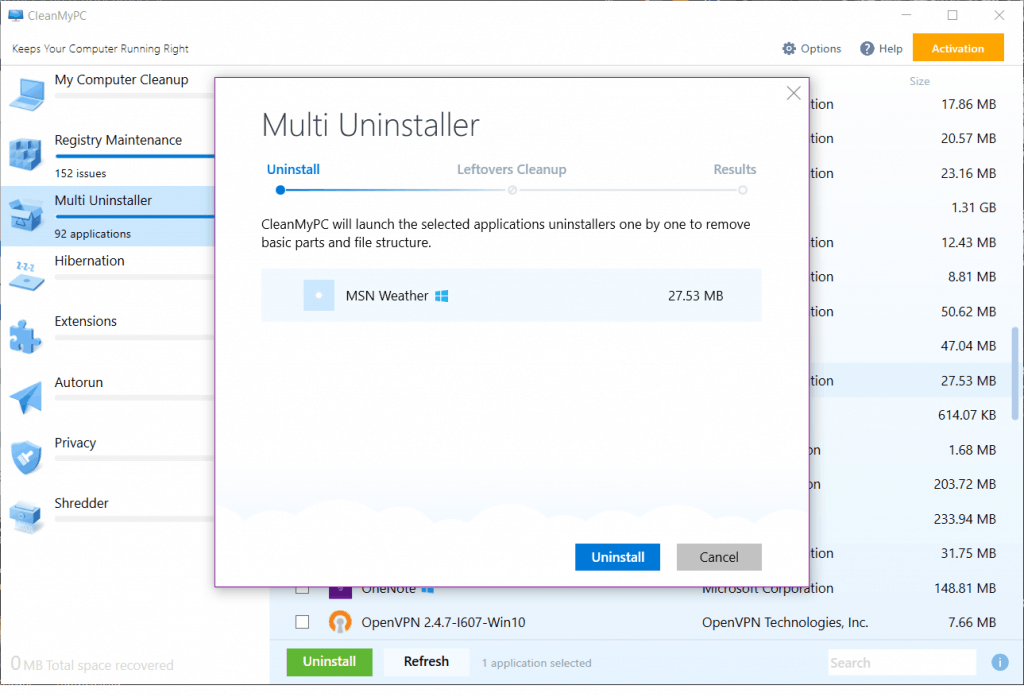Open the Registry Maintenance section
Image resolution: width=1024 pixels, height=697 pixels.
118,140
